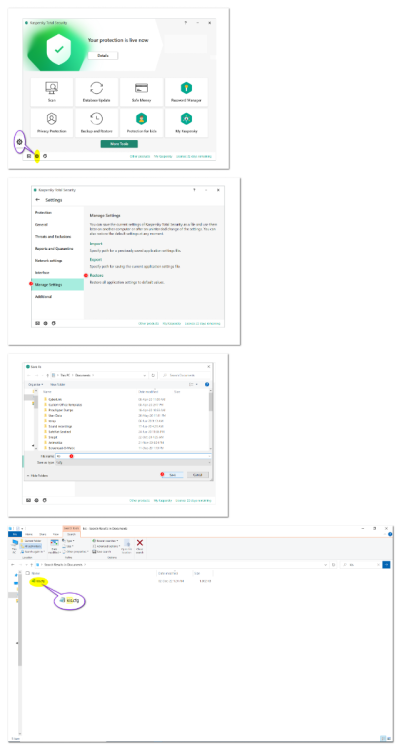The height and width of the screenshot is (750, 401).
Task: Click the More Tools button
Action: click(x=119, y=144)
